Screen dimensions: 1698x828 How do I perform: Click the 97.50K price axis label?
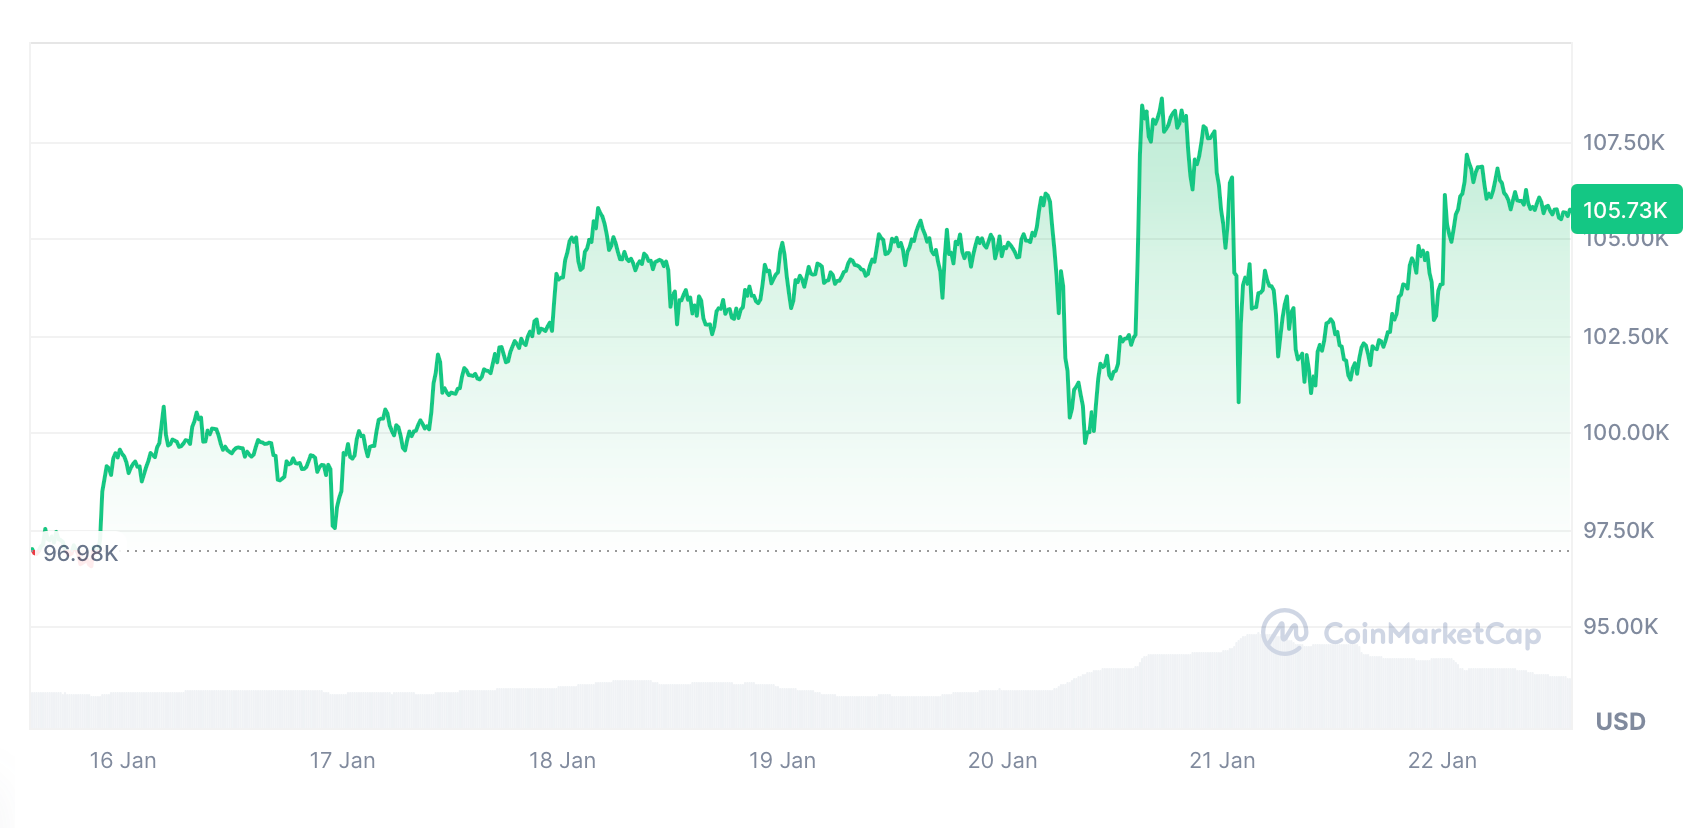(x=1618, y=530)
